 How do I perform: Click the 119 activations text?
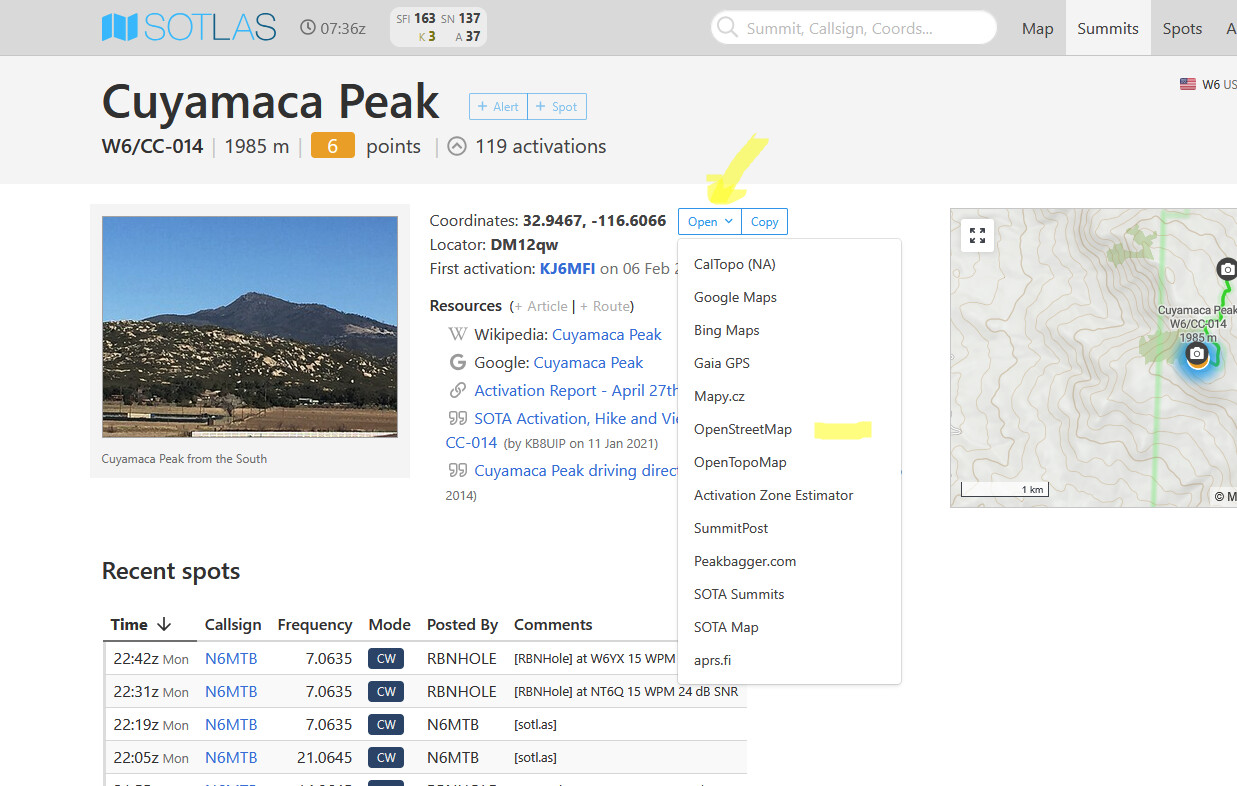click(x=540, y=146)
